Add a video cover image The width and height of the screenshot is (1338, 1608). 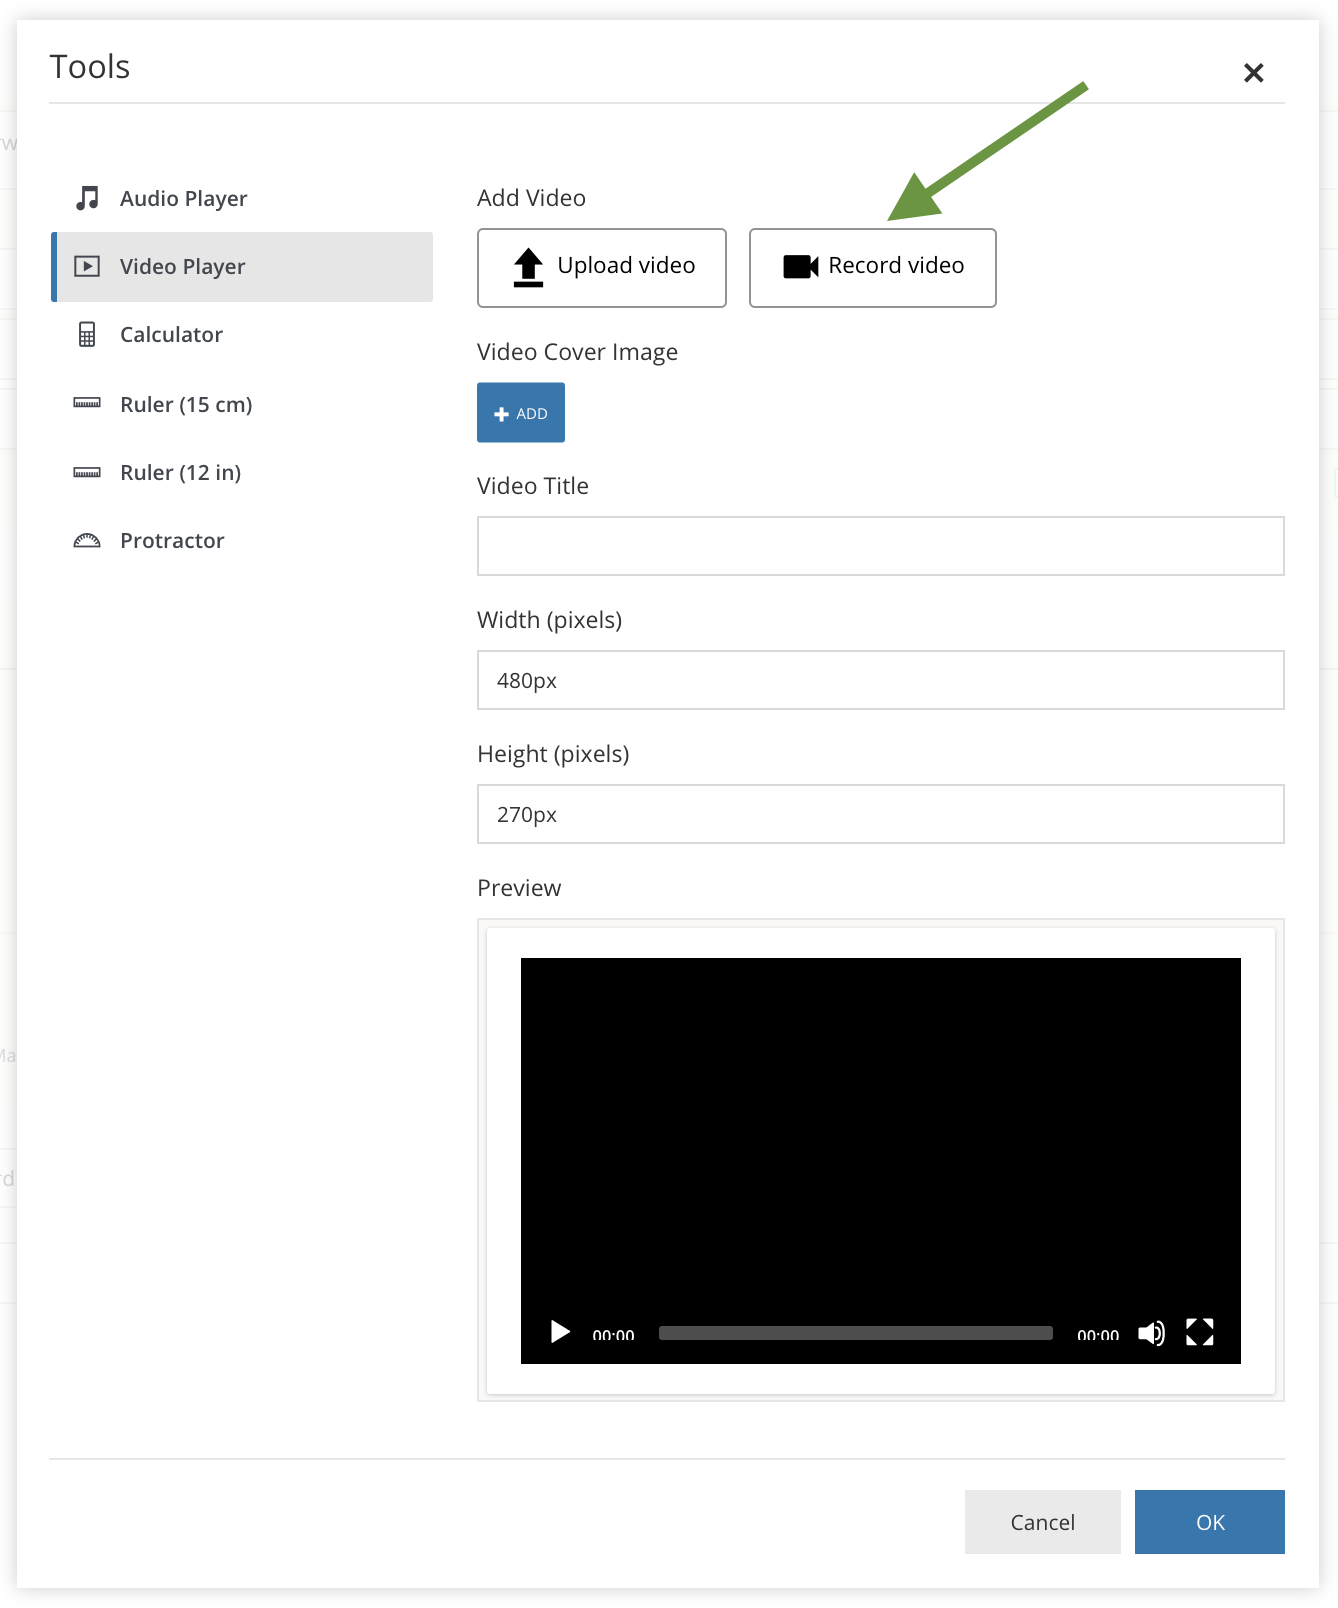click(521, 413)
